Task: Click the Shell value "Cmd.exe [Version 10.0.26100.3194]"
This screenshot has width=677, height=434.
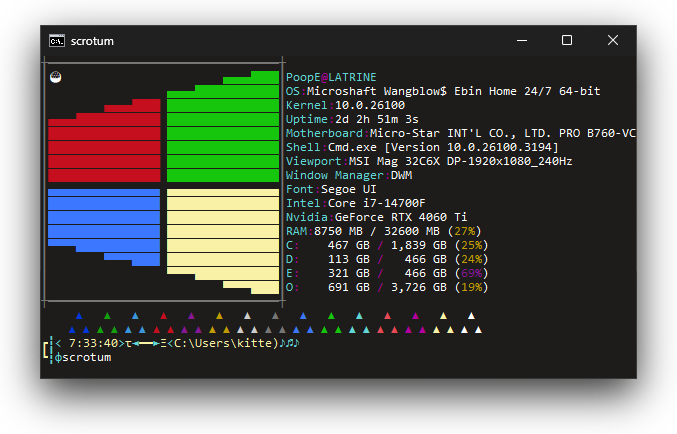Action: coord(443,147)
